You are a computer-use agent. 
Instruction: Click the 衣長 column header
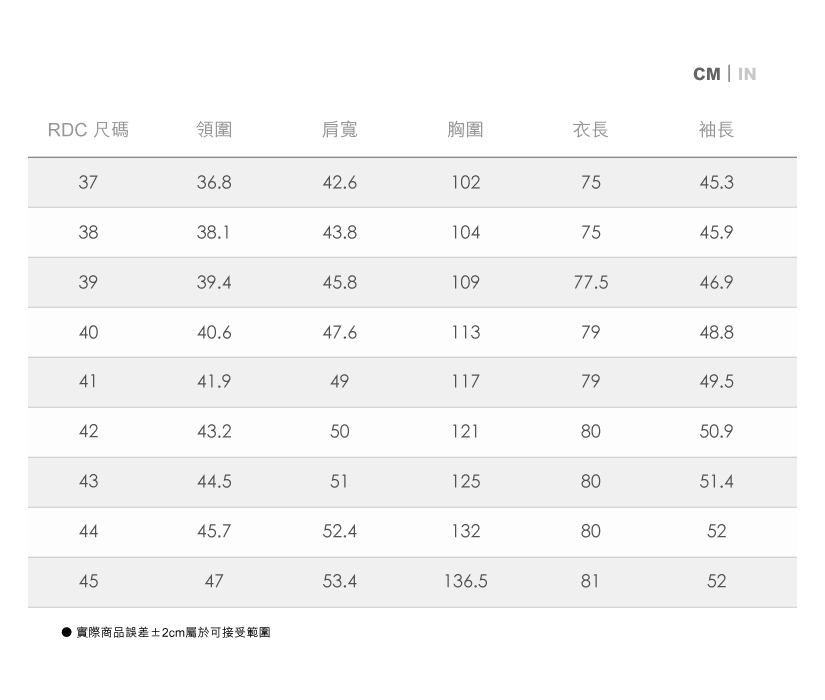[591, 129]
